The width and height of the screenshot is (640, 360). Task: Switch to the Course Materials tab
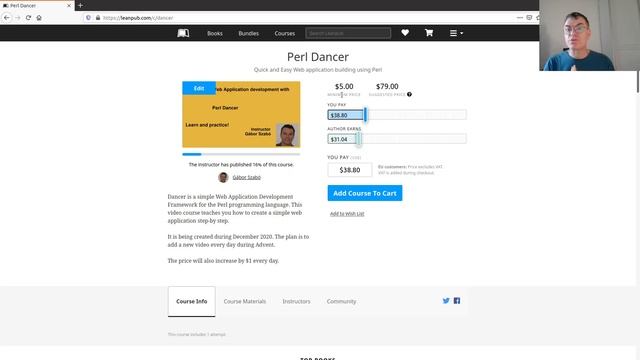244,301
